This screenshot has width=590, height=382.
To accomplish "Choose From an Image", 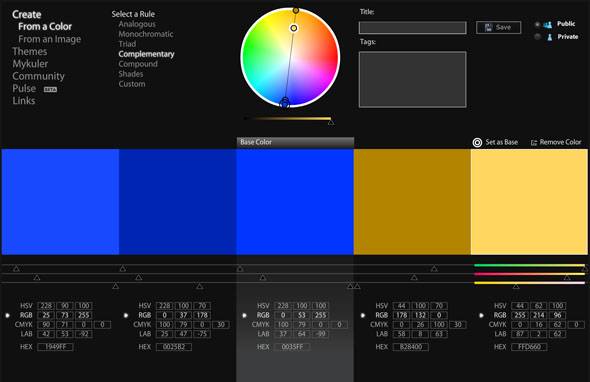I will click(49, 39).
